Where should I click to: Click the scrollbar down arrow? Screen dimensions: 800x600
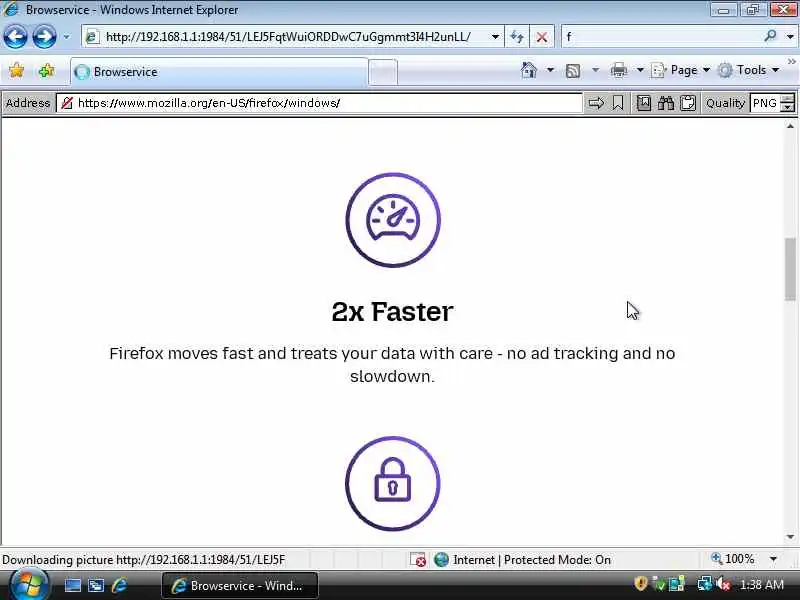coord(790,537)
